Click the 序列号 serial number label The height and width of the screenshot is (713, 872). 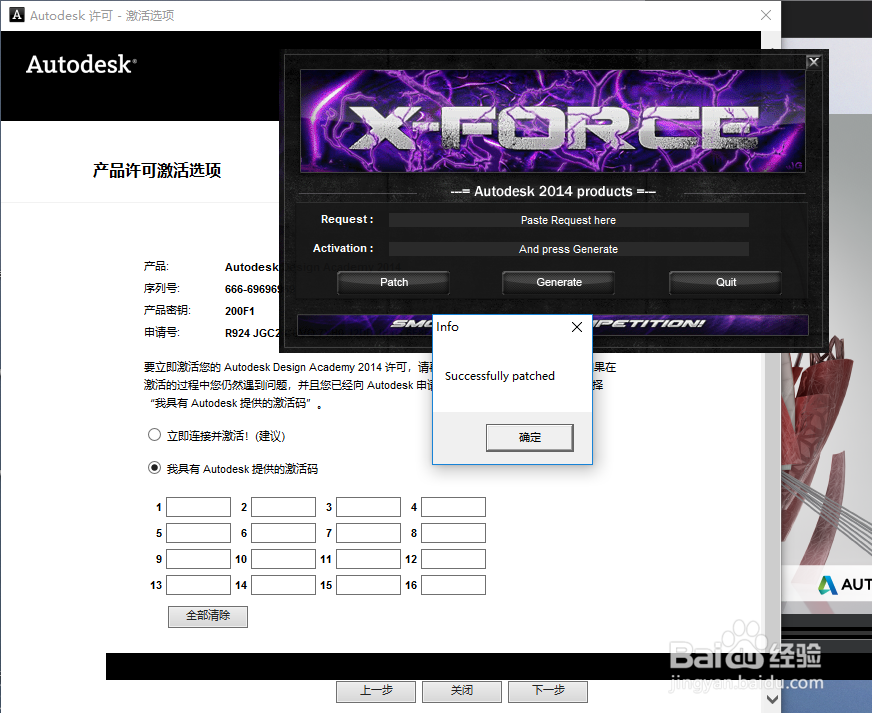(162, 288)
